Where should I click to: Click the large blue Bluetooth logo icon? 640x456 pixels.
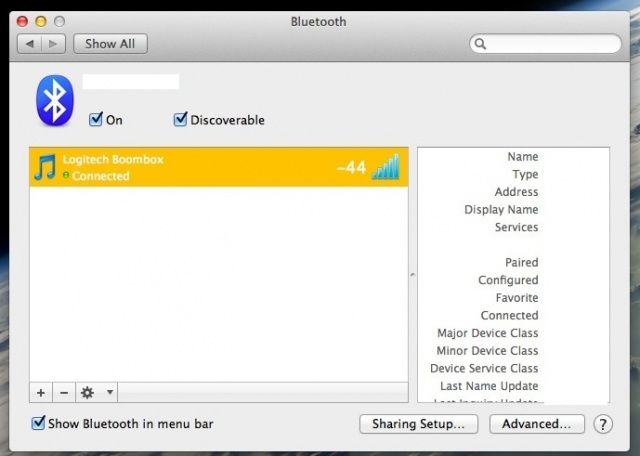pyautogui.click(x=57, y=100)
